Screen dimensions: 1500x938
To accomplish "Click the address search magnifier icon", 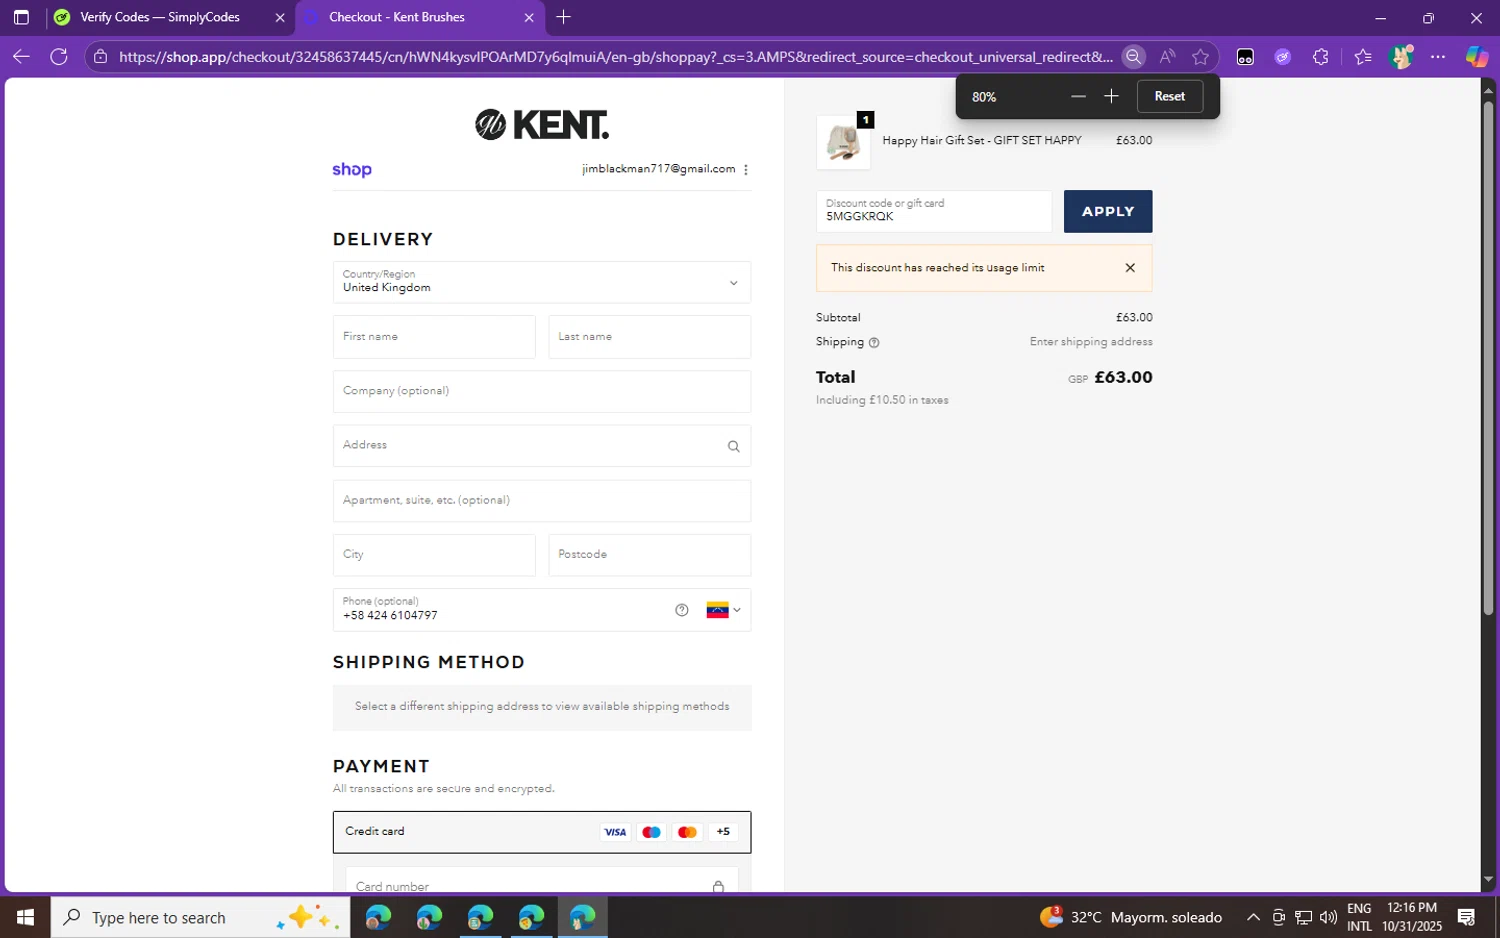I will [734, 446].
